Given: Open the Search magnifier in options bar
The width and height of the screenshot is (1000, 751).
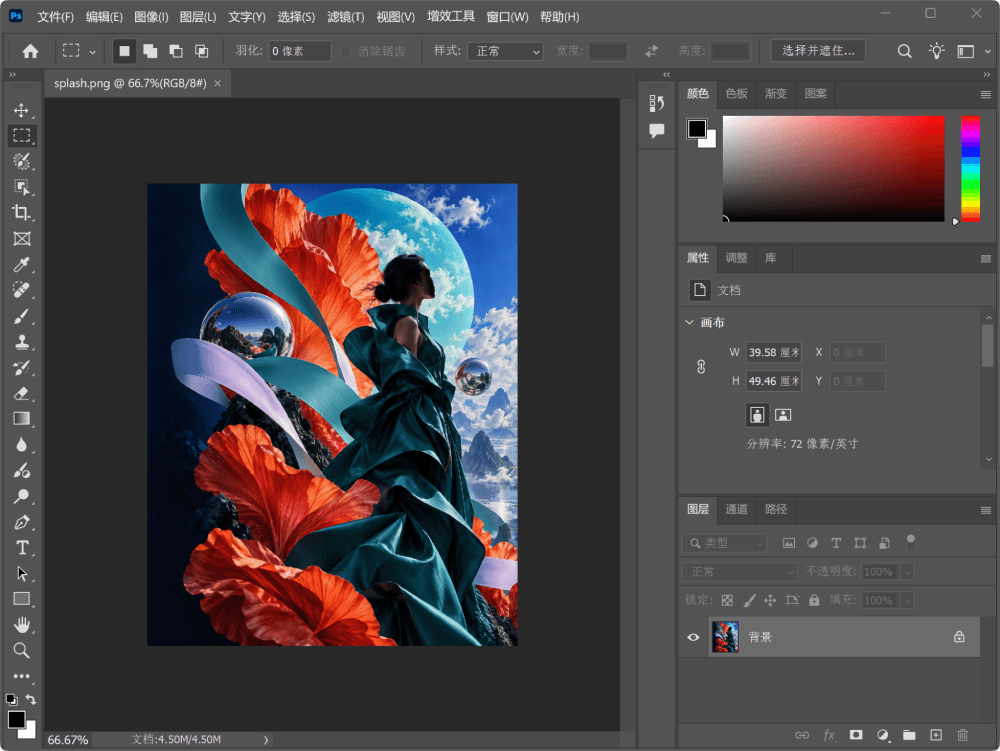Looking at the screenshot, I should (x=904, y=51).
